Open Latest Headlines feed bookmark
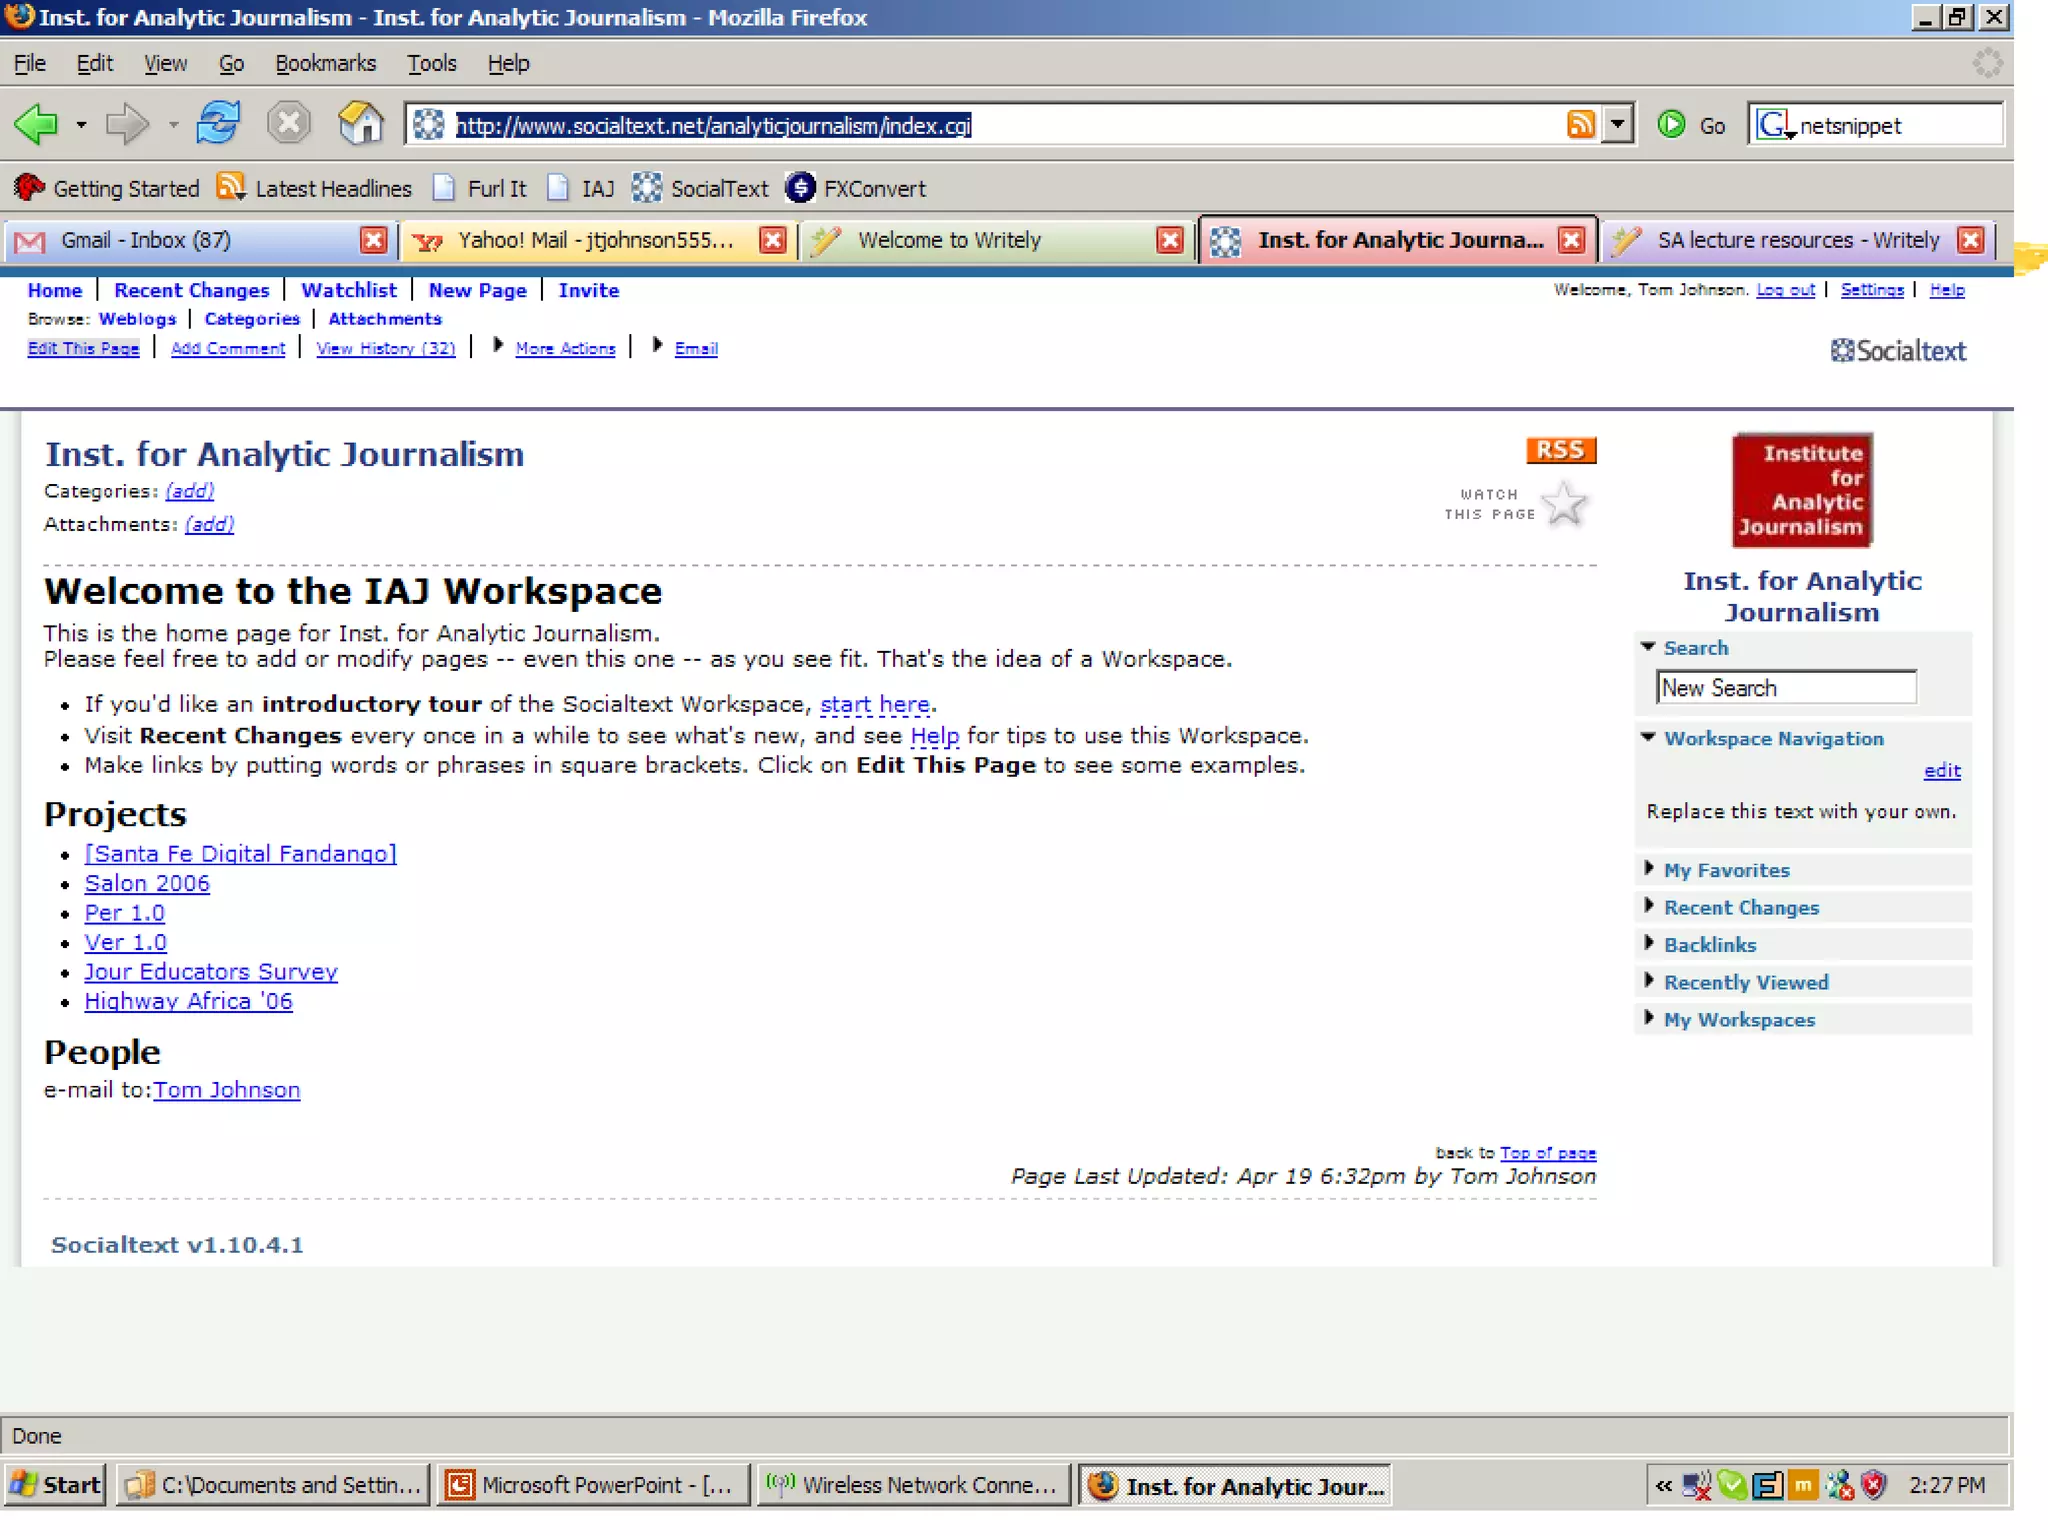Screen dimensions: 2048x1536 pyautogui.click(x=315, y=188)
